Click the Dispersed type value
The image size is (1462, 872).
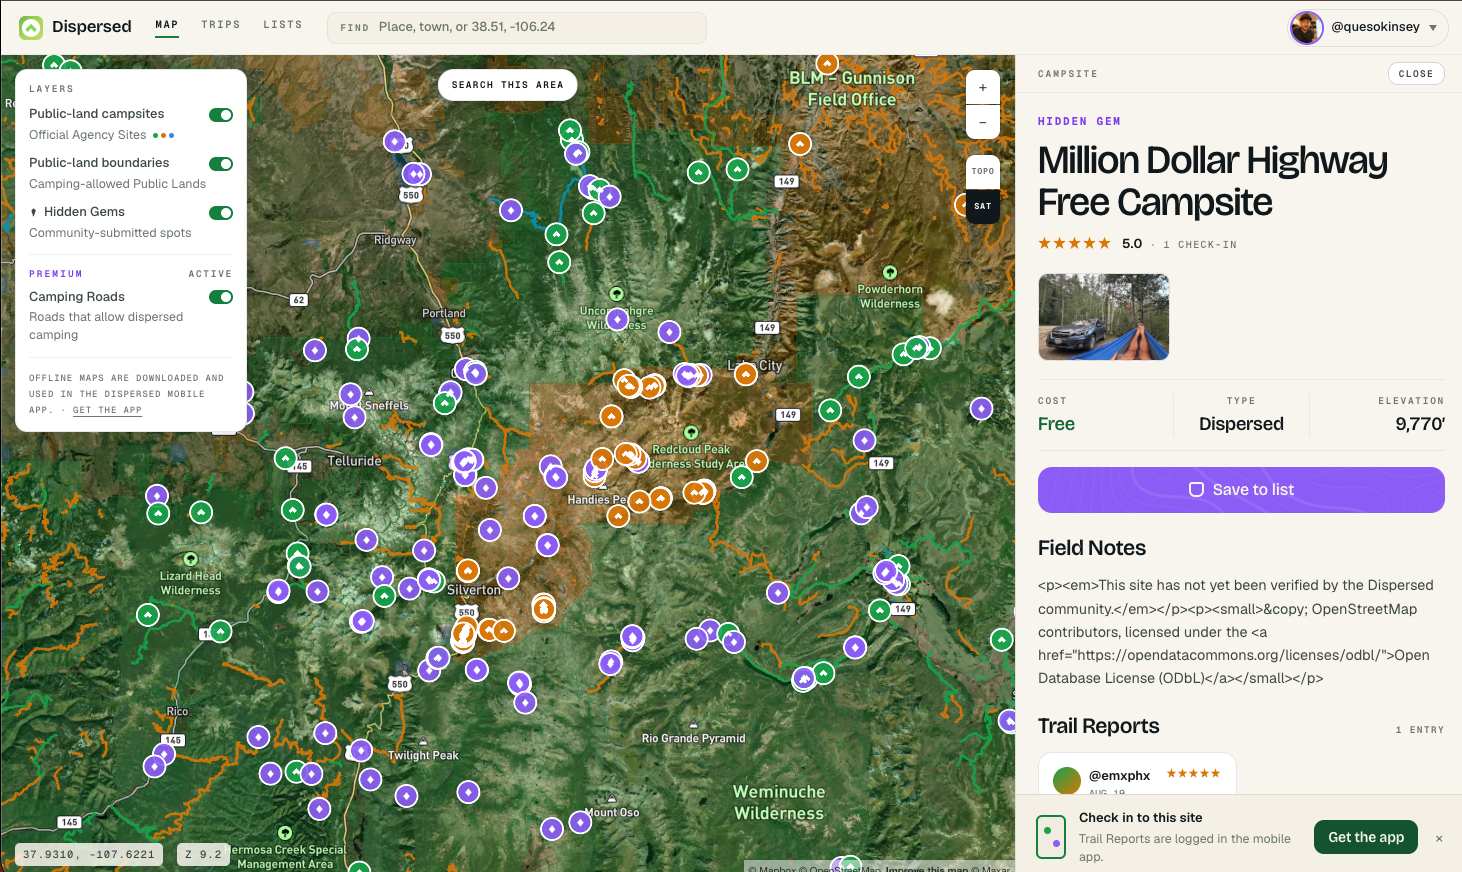point(1241,424)
